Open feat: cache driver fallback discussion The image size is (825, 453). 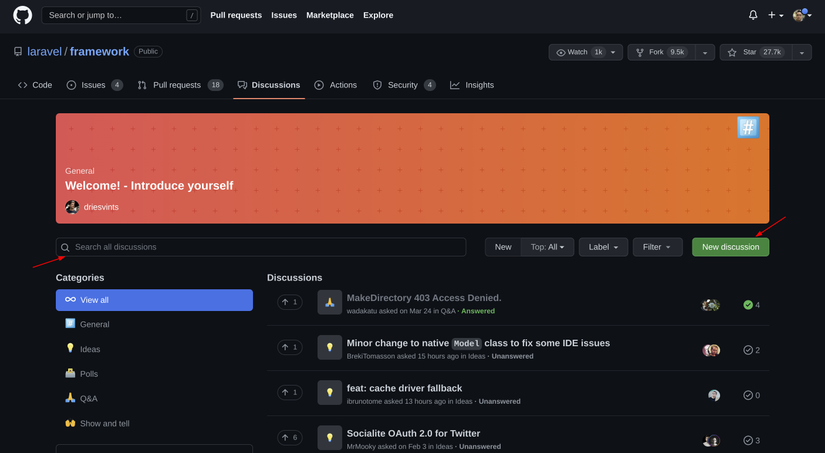pos(404,388)
